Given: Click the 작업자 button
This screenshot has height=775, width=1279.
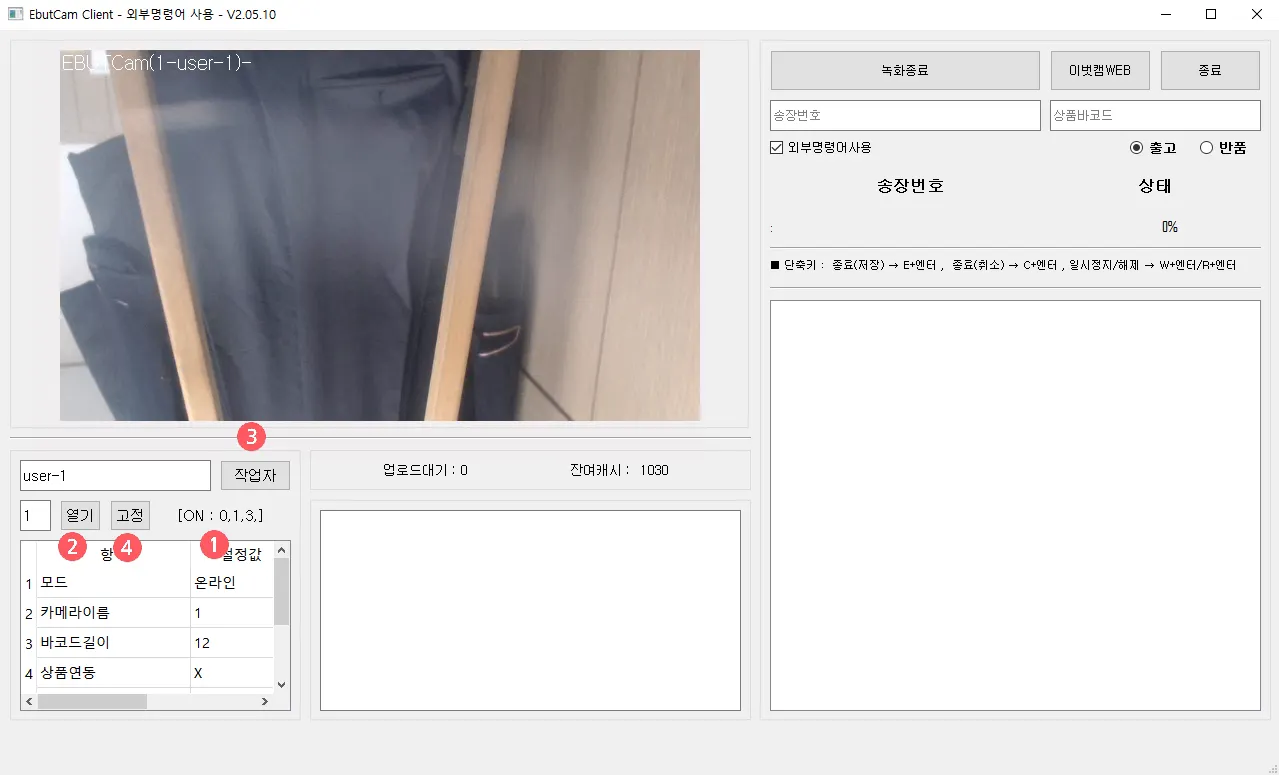Looking at the screenshot, I should (255, 475).
